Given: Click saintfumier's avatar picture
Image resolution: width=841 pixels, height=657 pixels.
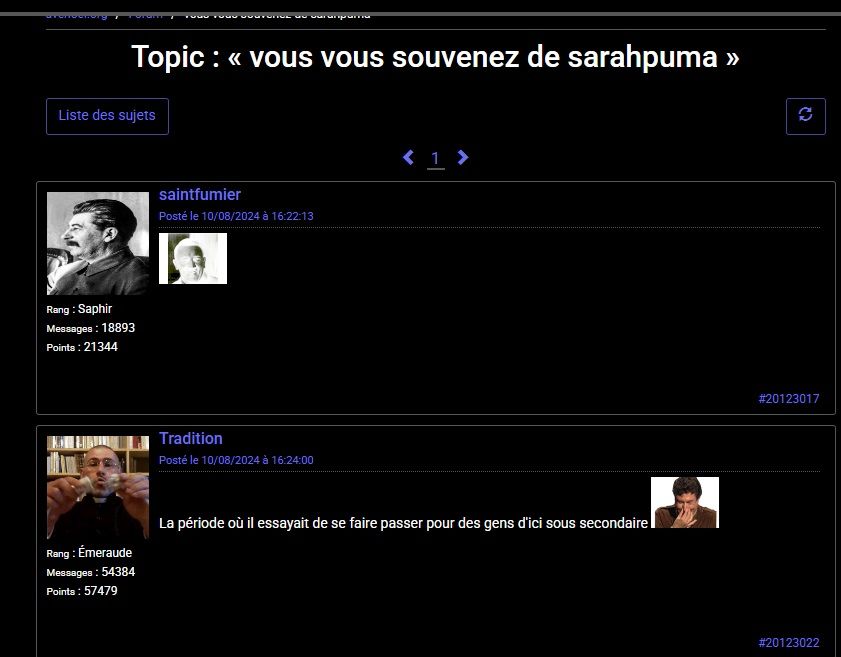Looking at the screenshot, I should (x=98, y=243).
